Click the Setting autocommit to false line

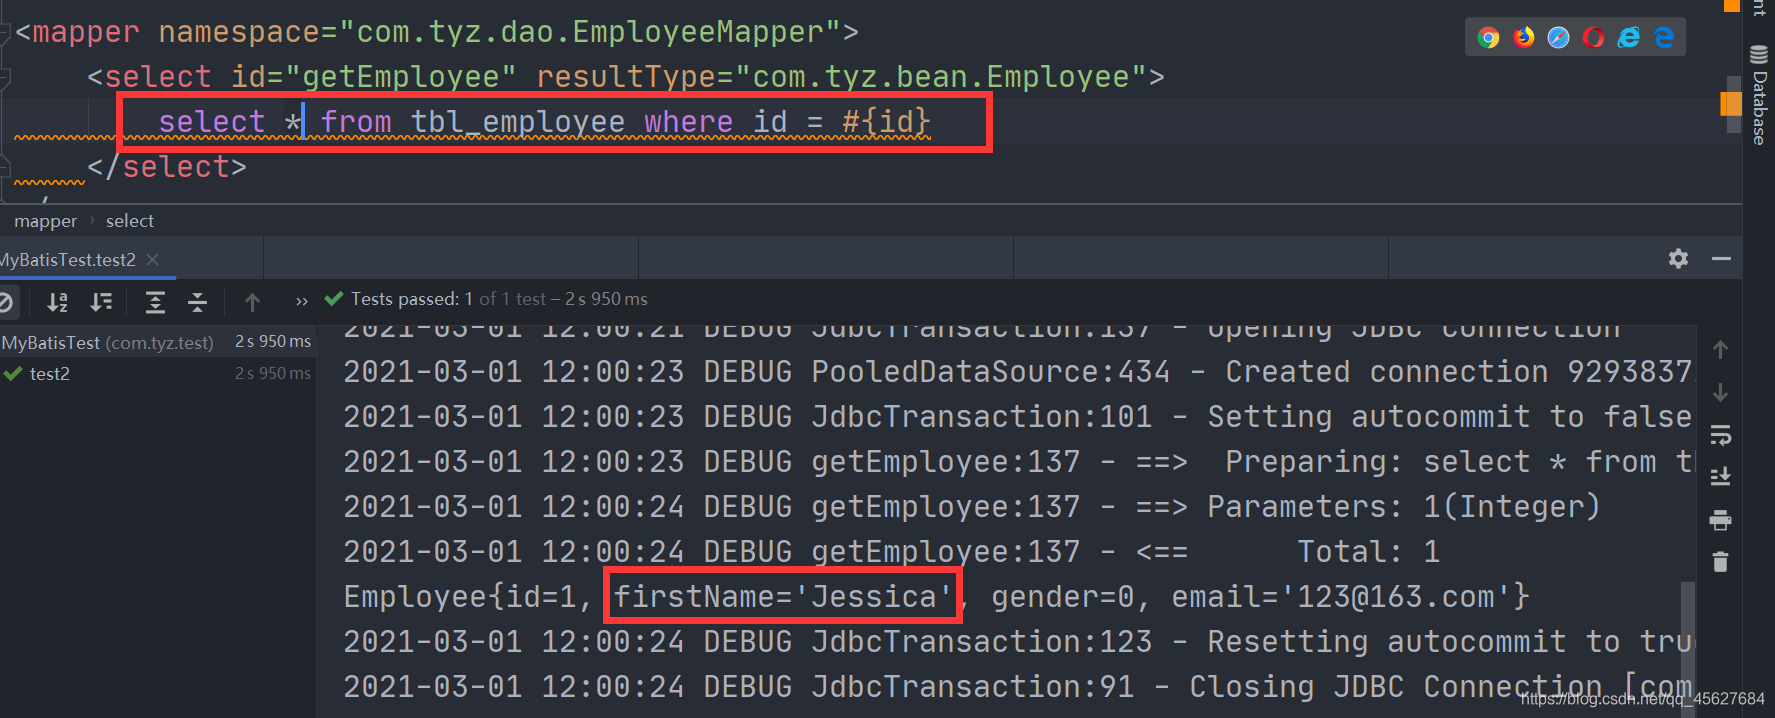(1018, 417)
